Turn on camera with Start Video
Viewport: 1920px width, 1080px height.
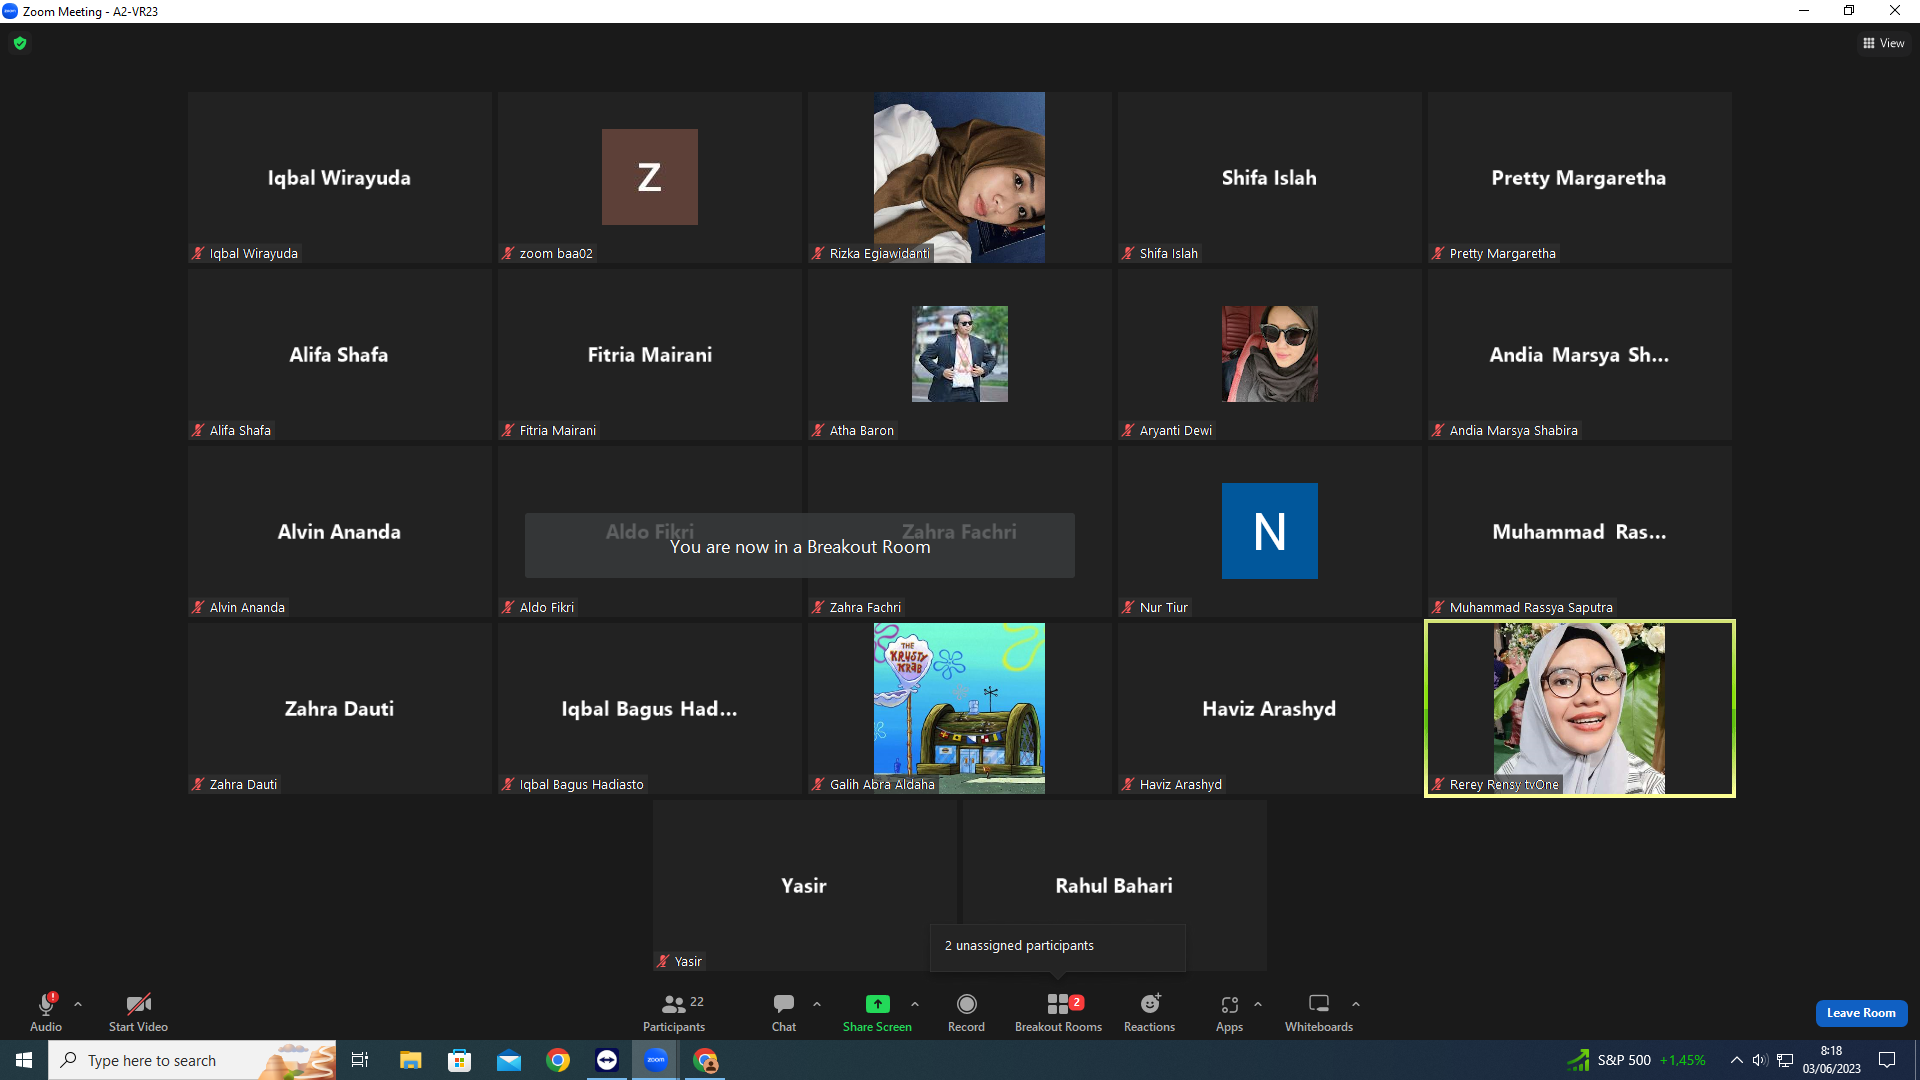(138, 1012)
